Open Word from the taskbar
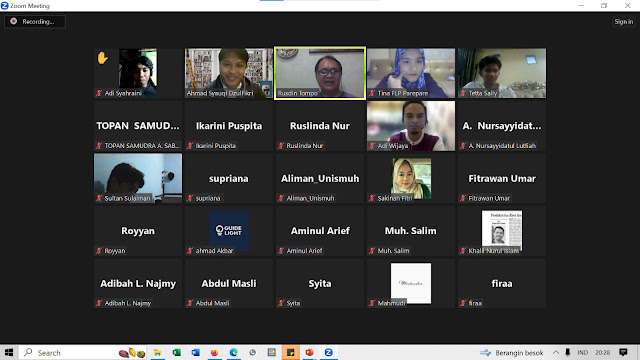 coord(196,352)
